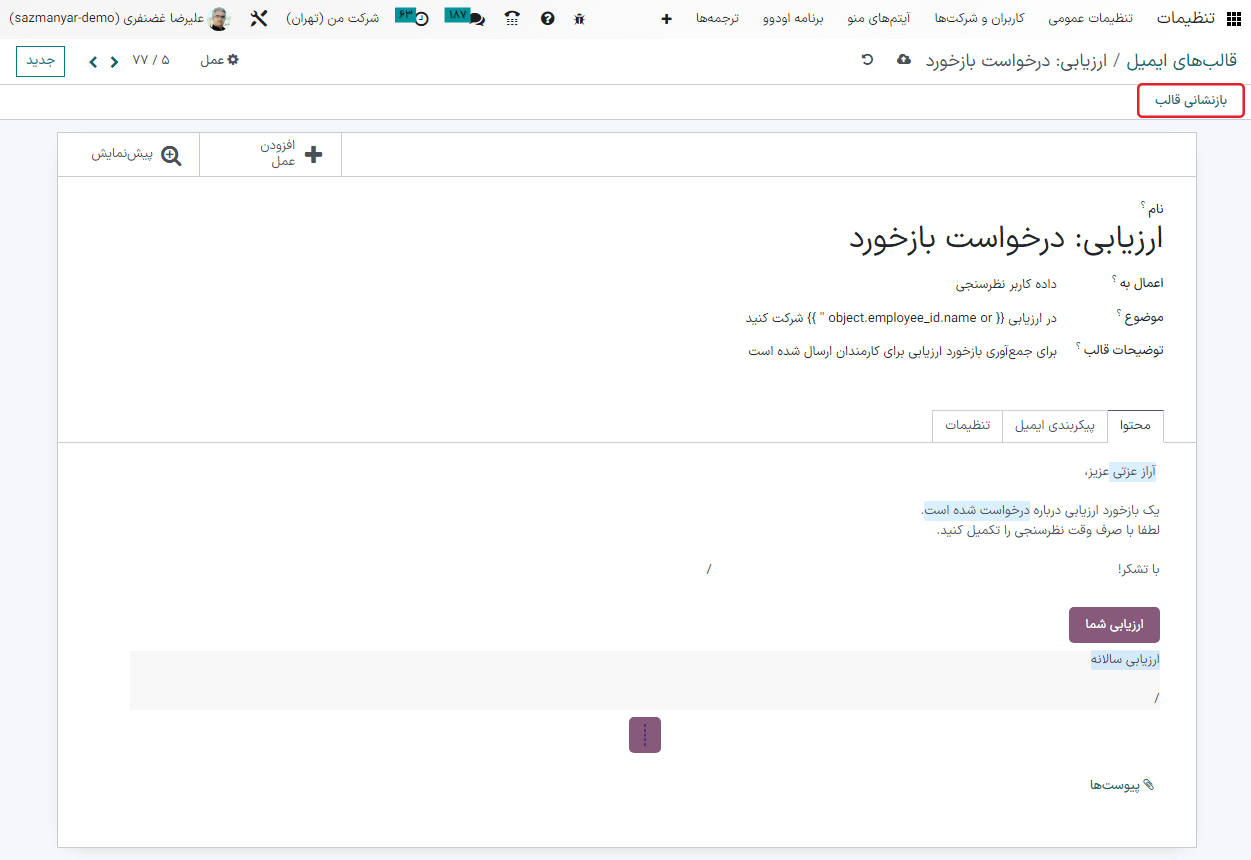Click the Odoo help question mark icon
This screenshot has height=860, width=1251.
click(547, 17)
